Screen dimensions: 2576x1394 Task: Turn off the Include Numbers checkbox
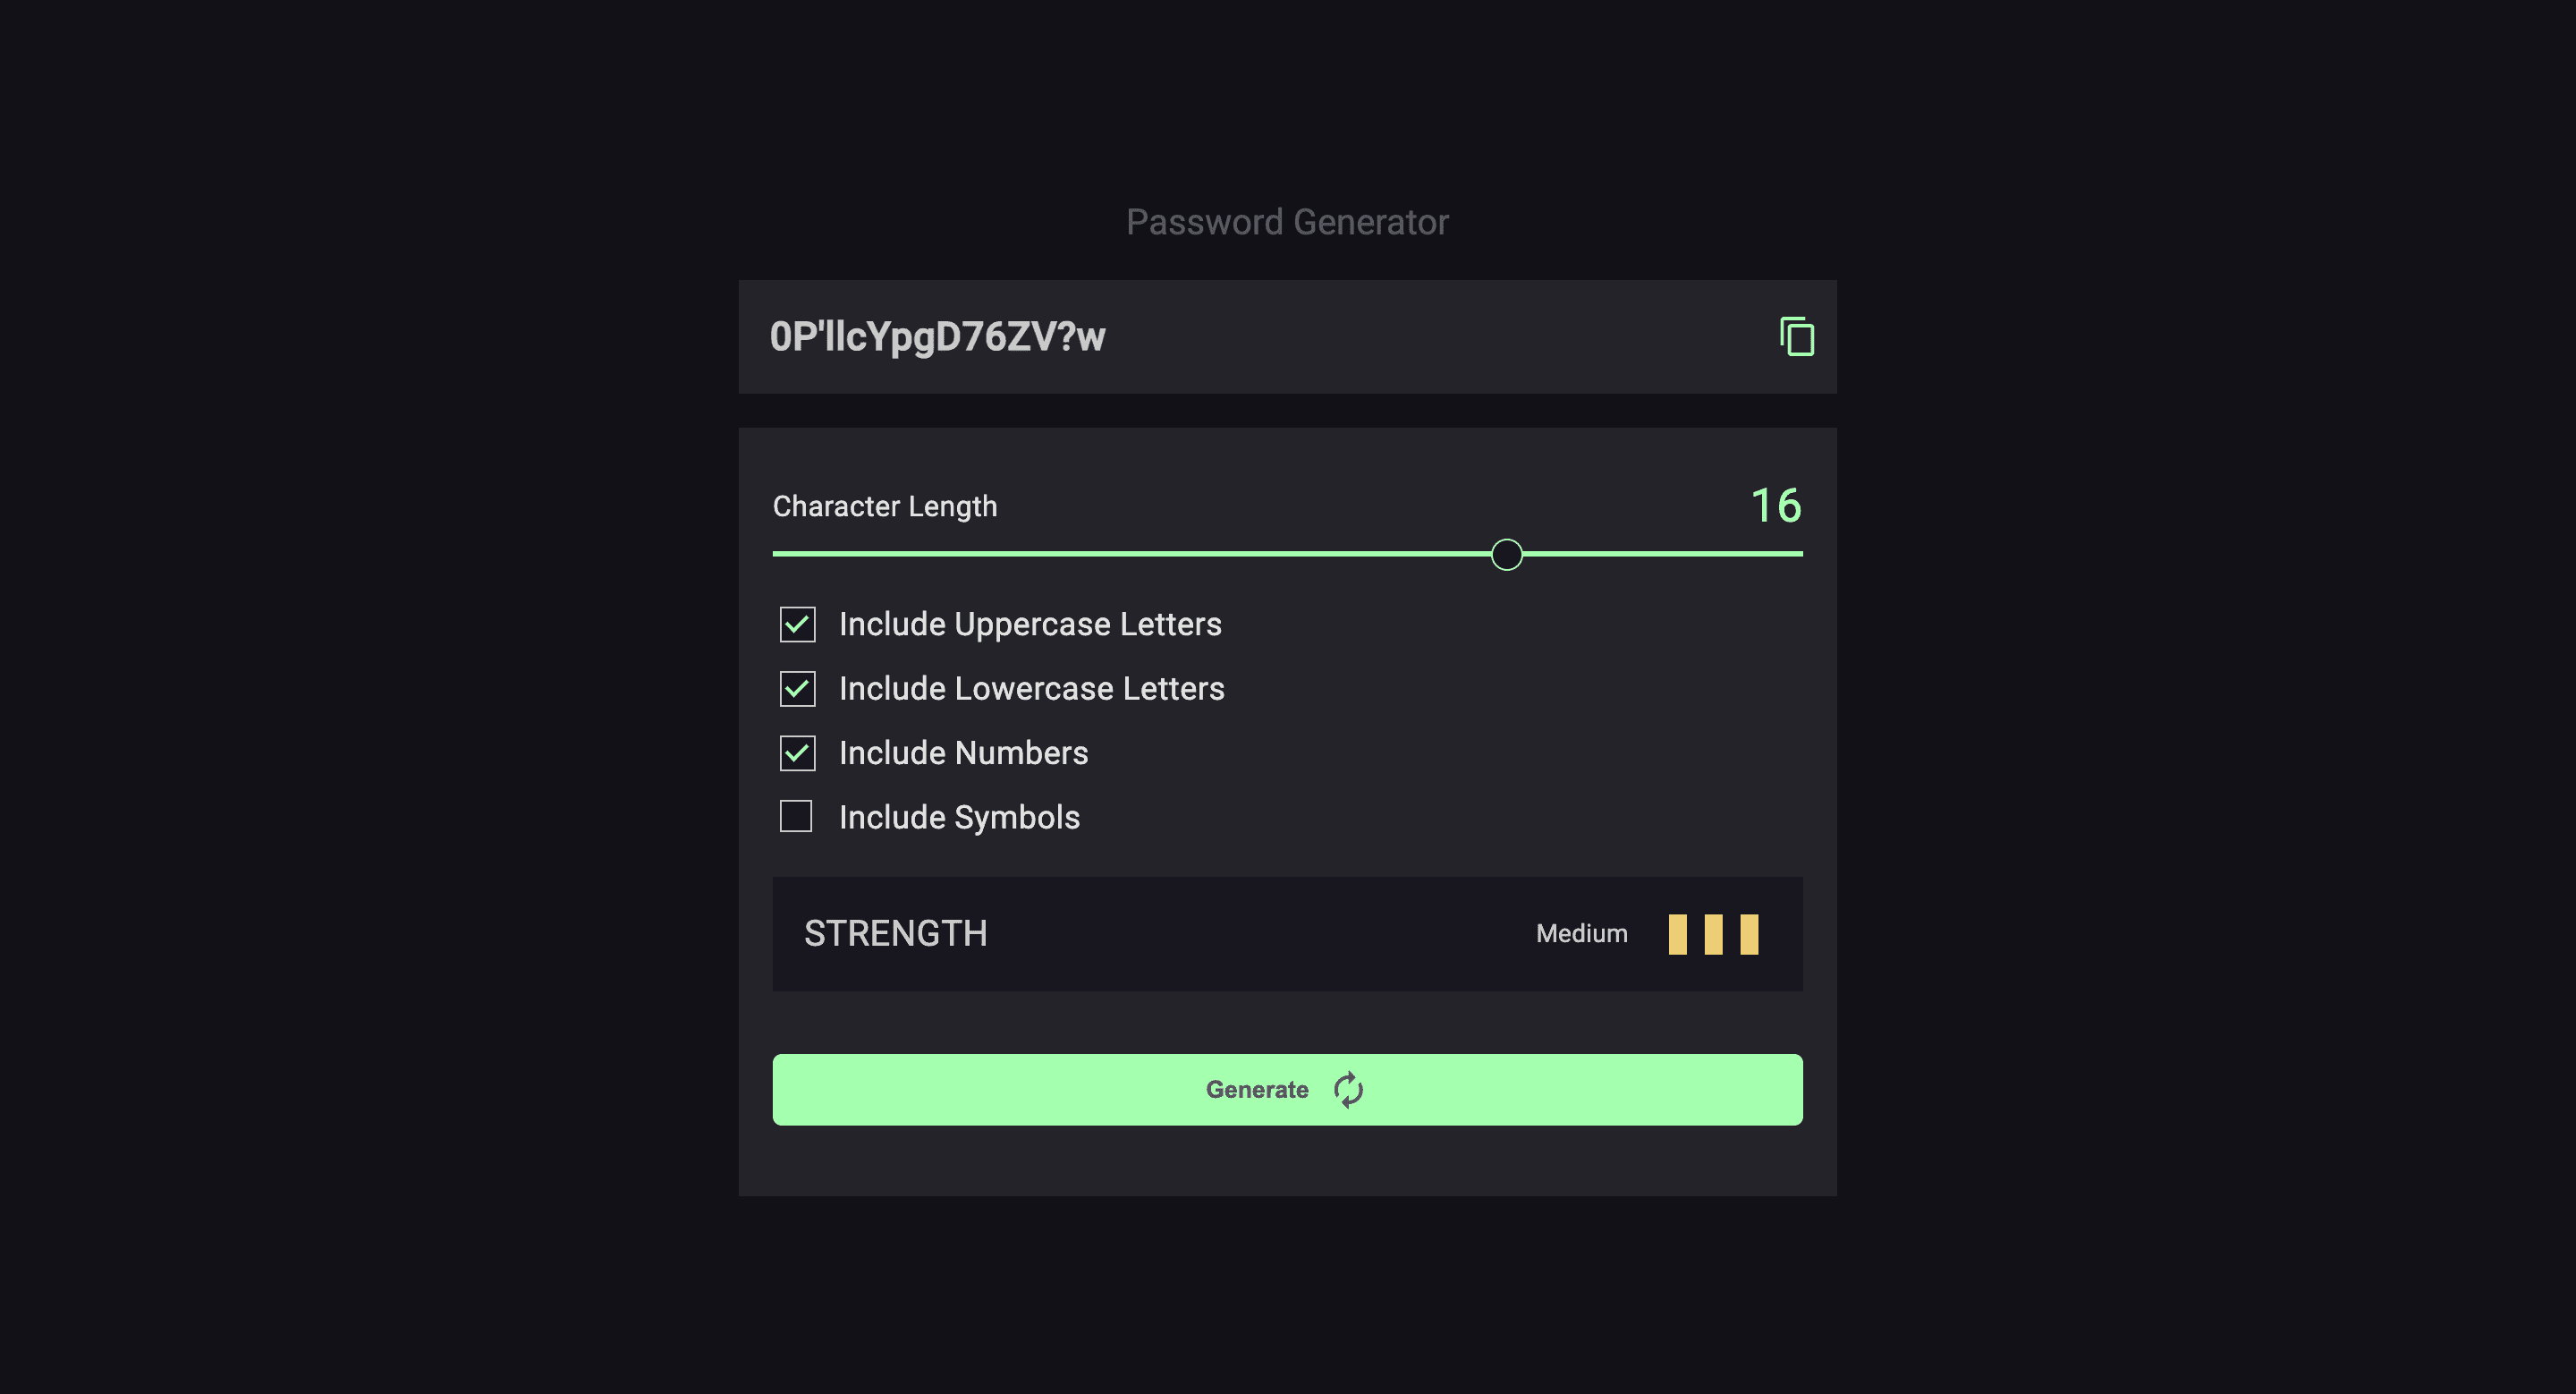coord(797,753)
